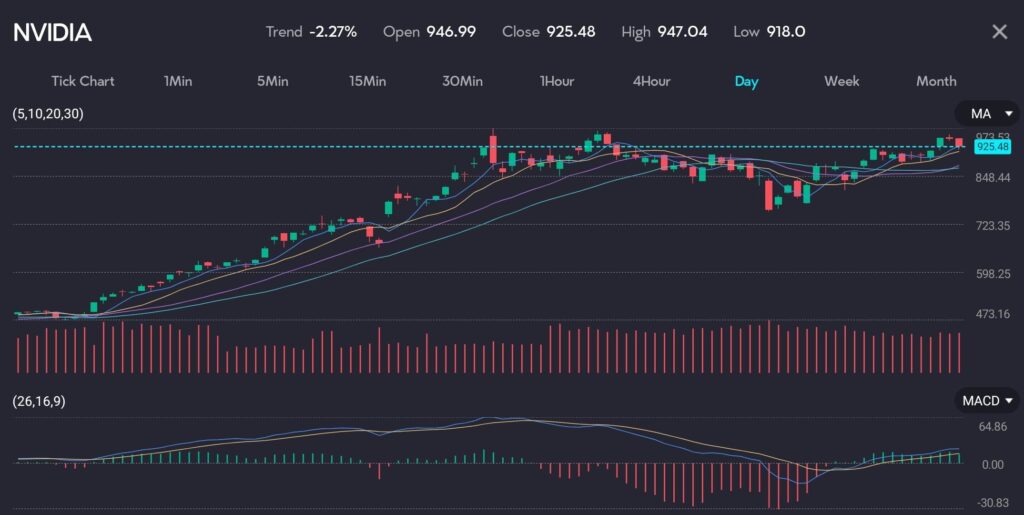Viewport: 1024px width, 515px height.
Task: Select the 1Hour timeframe
Action: tap(556, 81)
